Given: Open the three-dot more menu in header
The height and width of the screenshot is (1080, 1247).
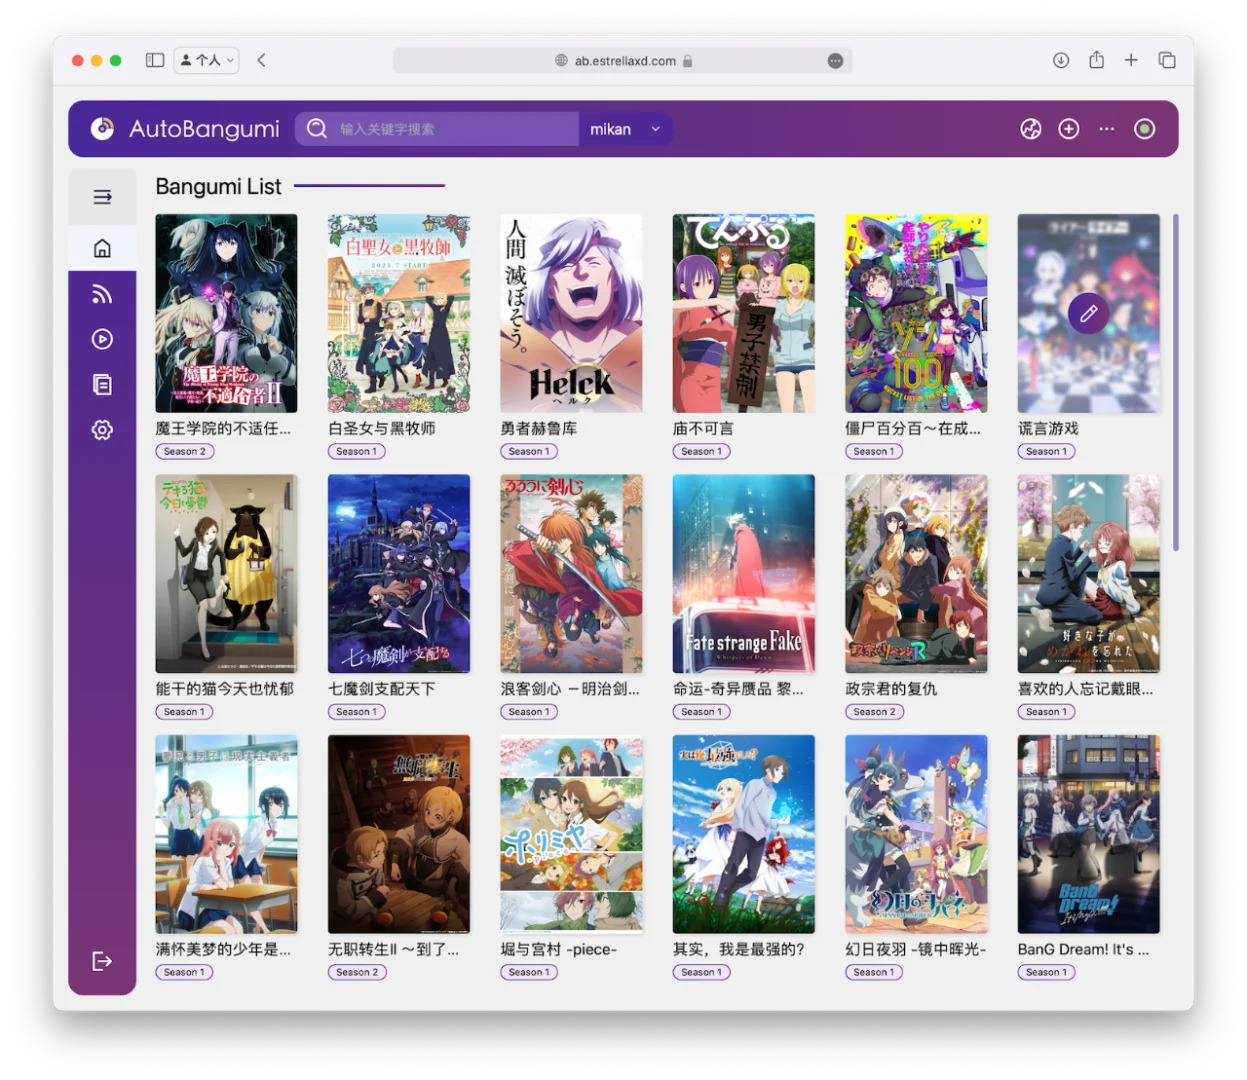Looking at the screenshot, I should pyautogui.click(x=1107, y=129).
